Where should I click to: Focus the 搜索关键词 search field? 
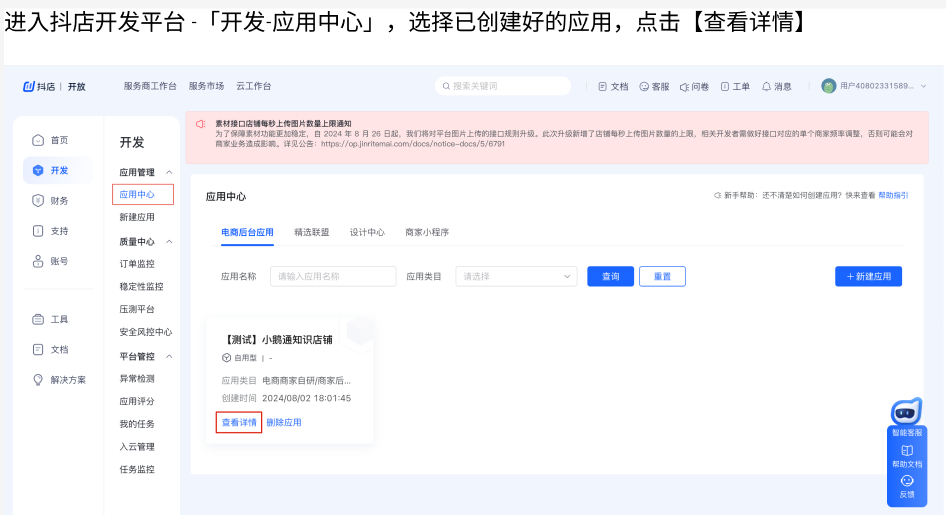[x=503, y=86]
